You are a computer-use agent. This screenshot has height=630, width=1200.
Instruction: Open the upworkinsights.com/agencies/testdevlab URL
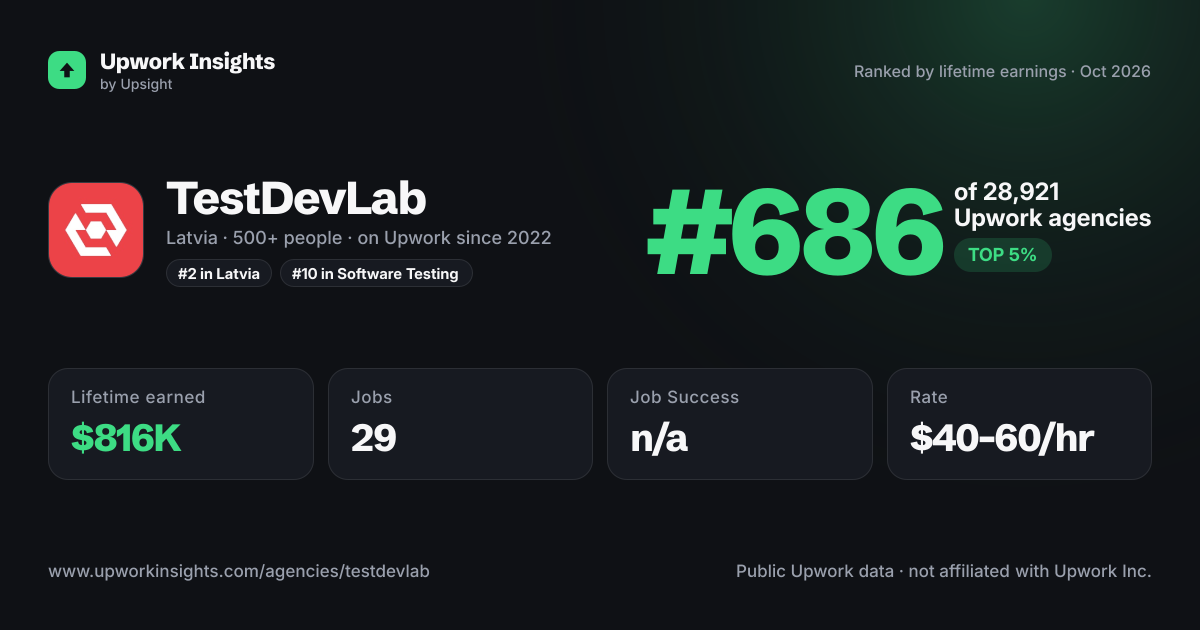[239, 572]
